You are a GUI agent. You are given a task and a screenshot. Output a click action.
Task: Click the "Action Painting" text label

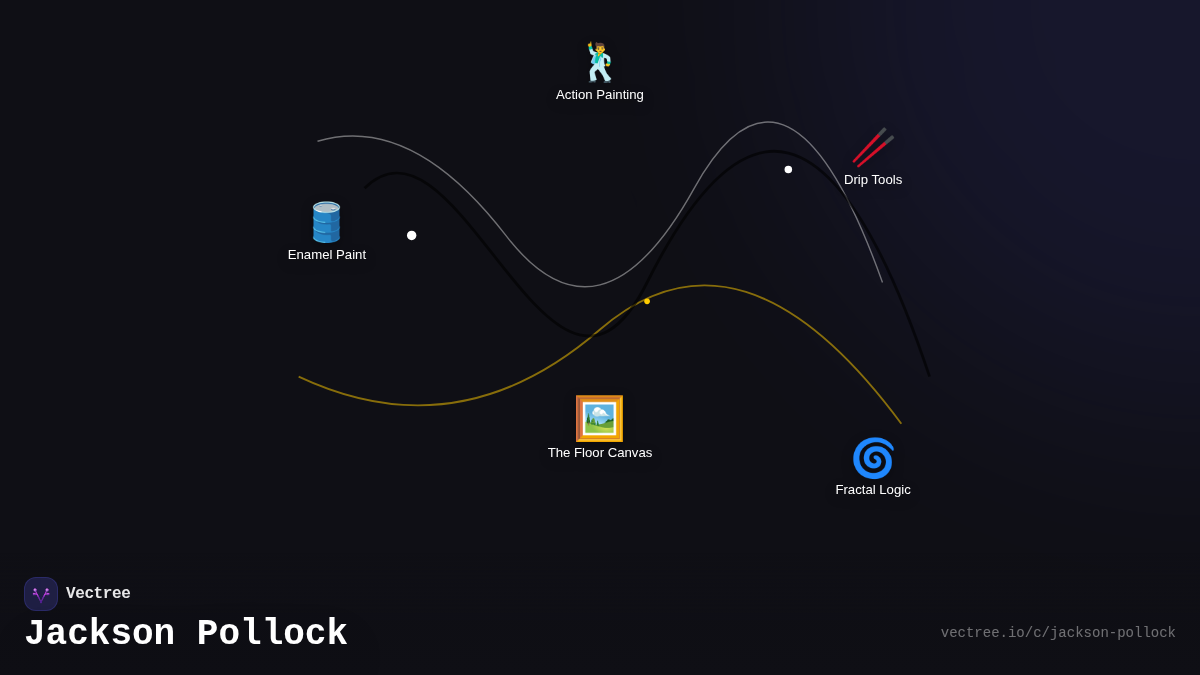coord(599,95)
